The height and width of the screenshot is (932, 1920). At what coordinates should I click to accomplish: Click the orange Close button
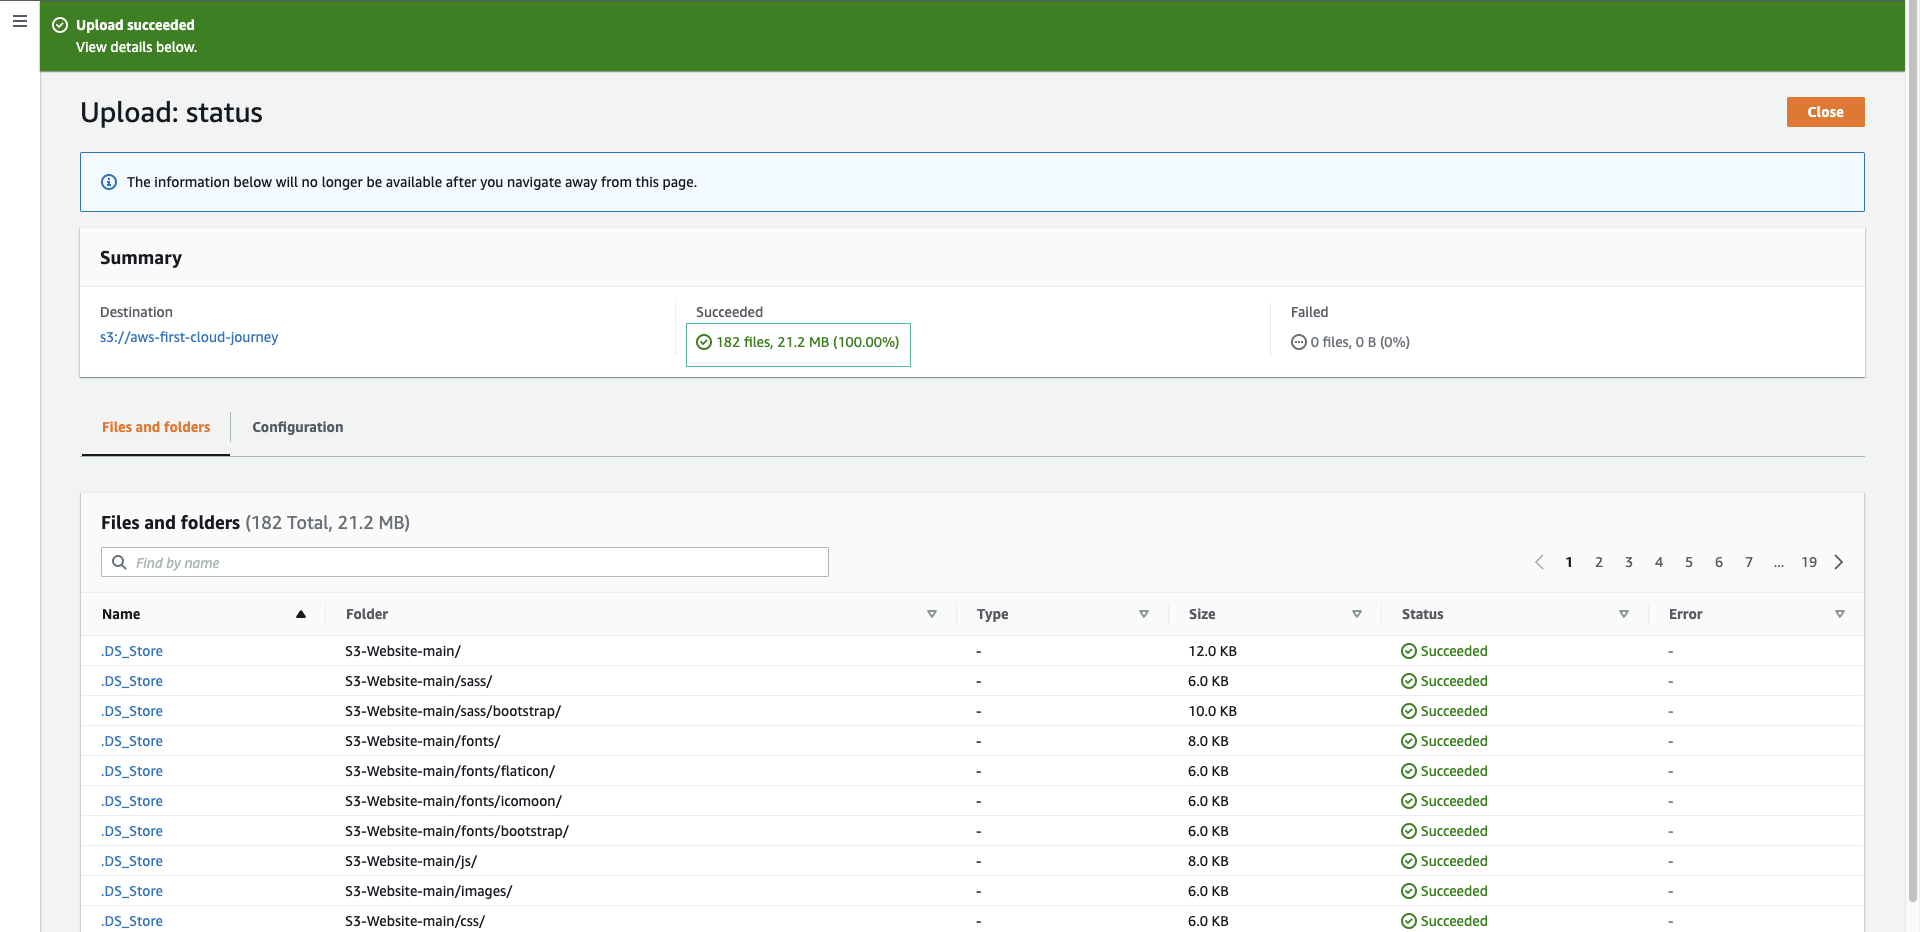coord(1825,112)
